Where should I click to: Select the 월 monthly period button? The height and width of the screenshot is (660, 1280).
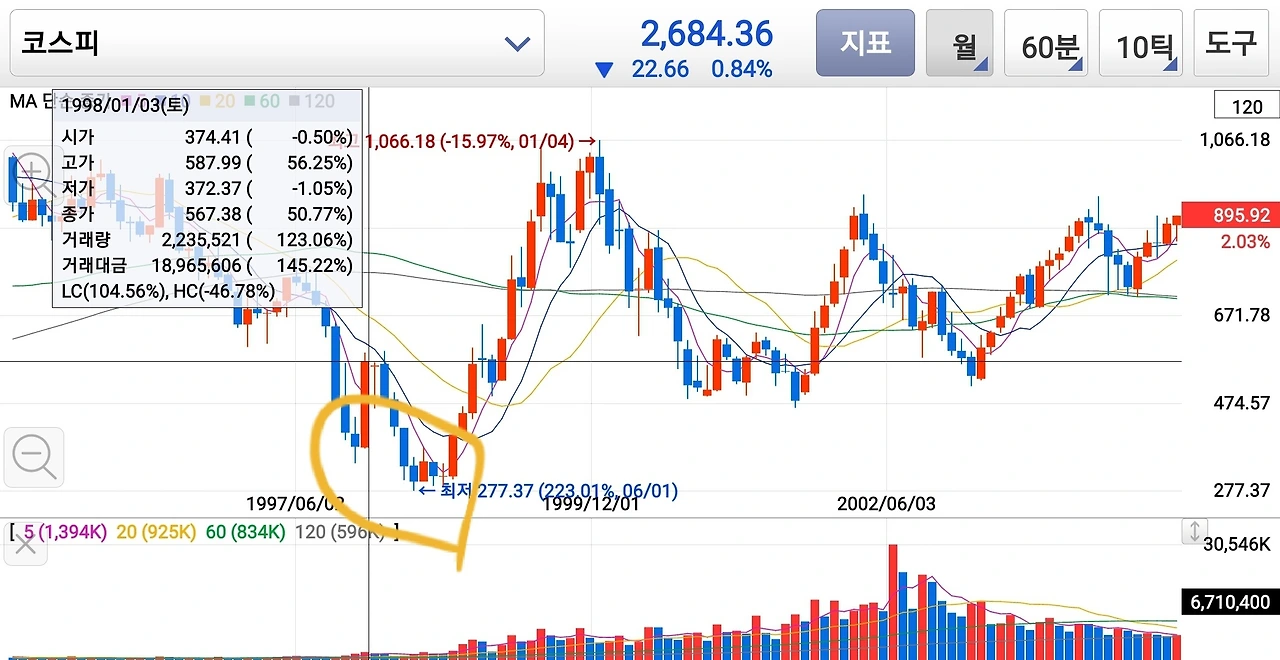(959, 43)
